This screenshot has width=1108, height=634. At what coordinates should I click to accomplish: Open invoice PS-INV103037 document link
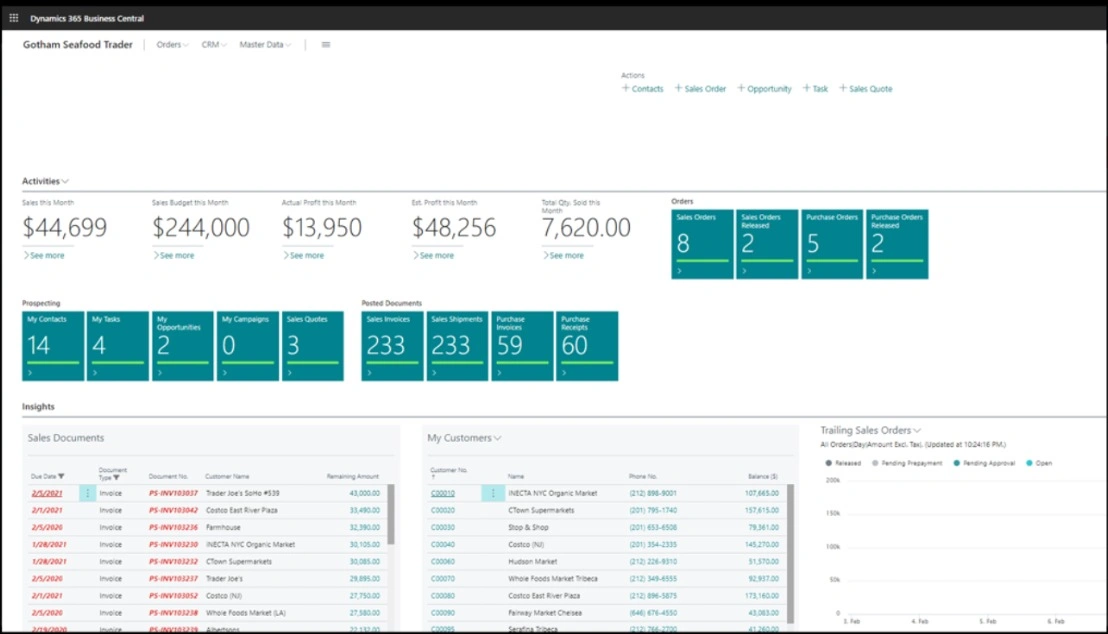(173, 493)
